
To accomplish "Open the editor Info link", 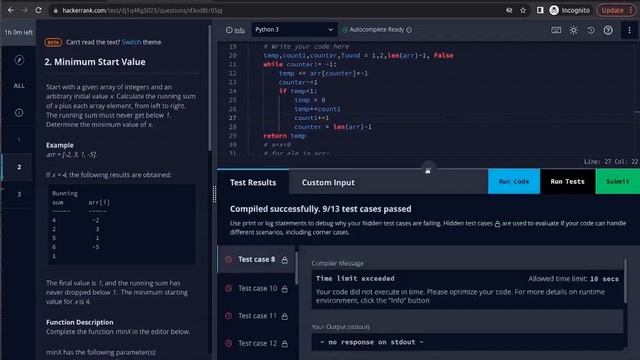I will coord(236,30).
